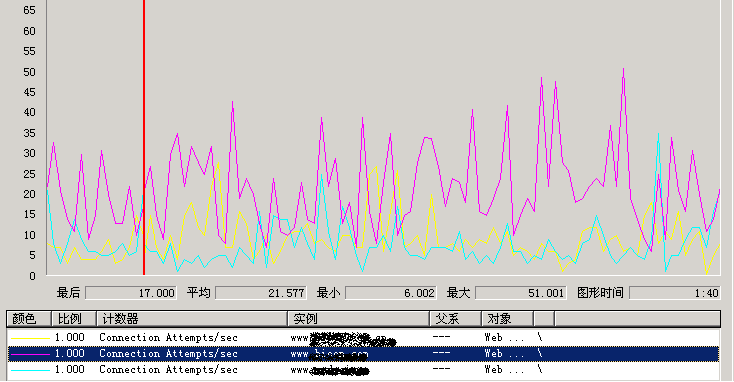The height and width of the screenshot is (382, 734).
Task: Click the 对象 column header
Action: [x=507, y=319]
